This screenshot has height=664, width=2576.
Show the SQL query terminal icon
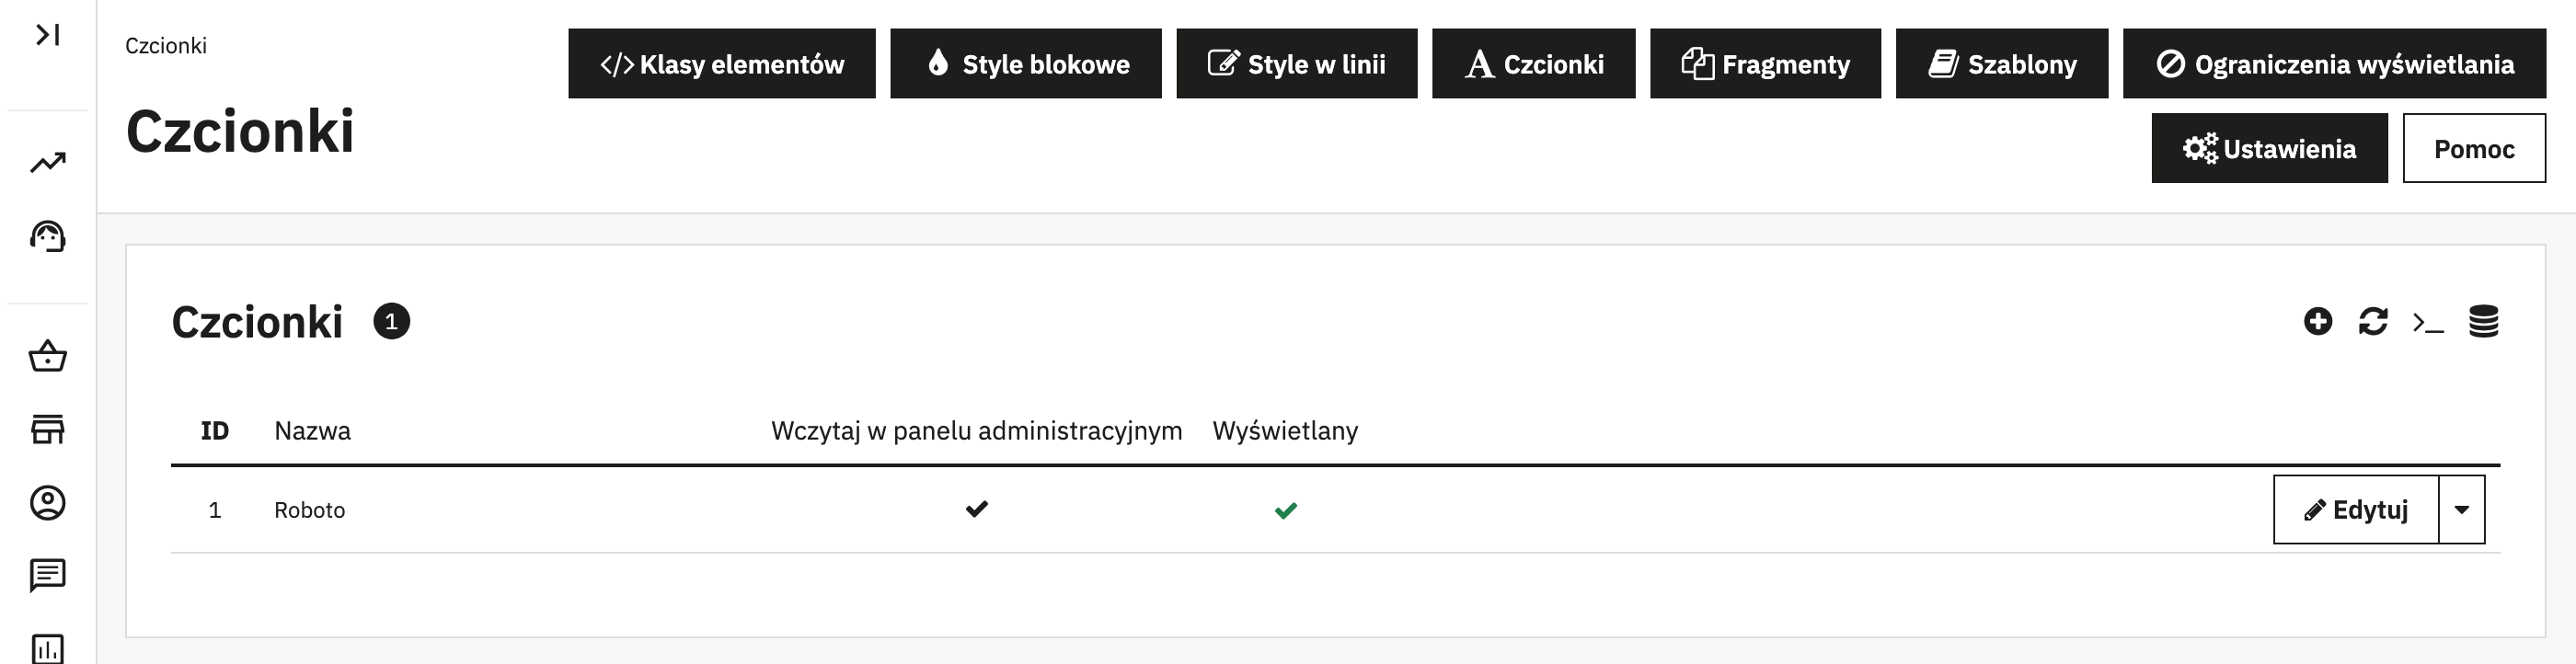pyautogui.click(x=2427, y=322)
